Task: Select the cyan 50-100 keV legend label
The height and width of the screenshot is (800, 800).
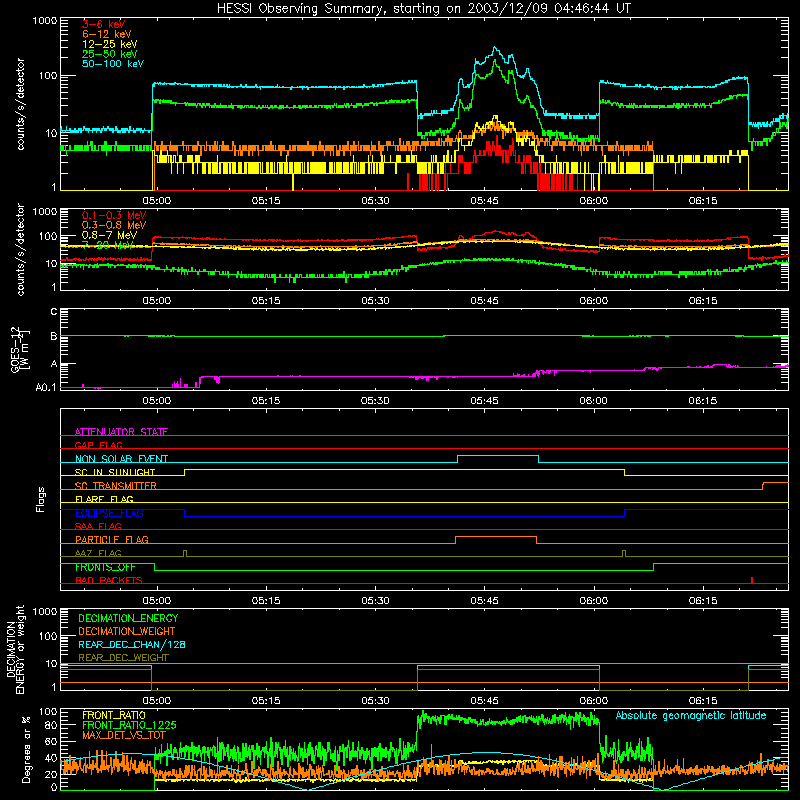Action: [112, 64]
